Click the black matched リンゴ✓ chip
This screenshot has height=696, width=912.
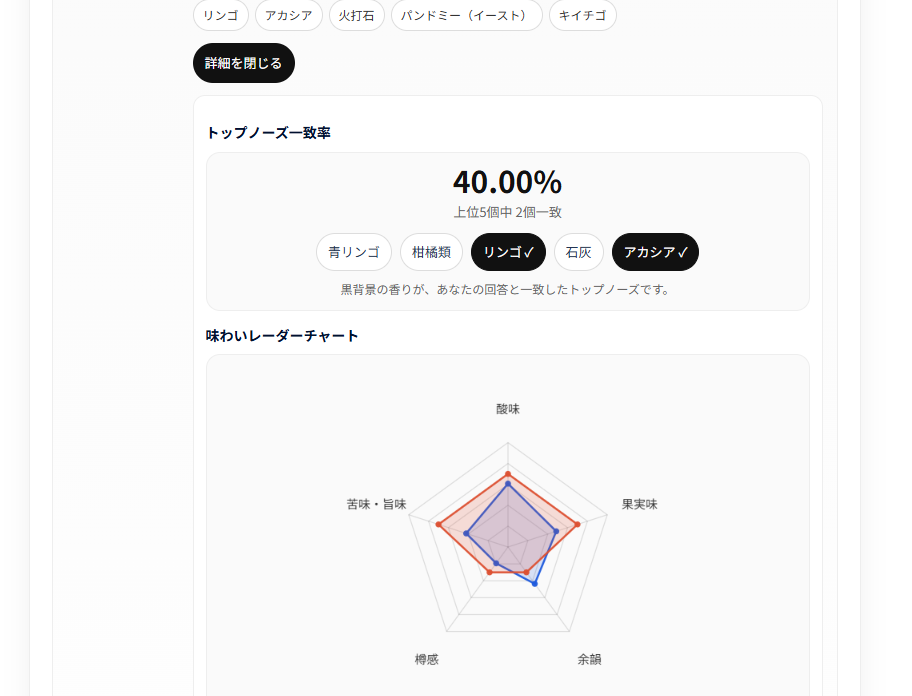508,252
